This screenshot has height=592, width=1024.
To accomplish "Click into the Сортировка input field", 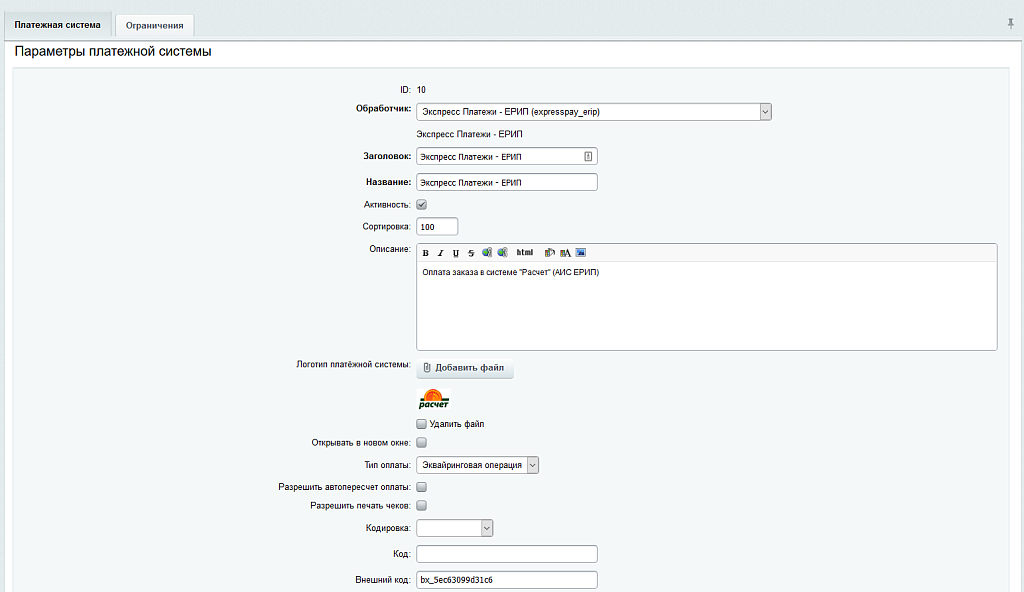I will click(x=437, y=227).
